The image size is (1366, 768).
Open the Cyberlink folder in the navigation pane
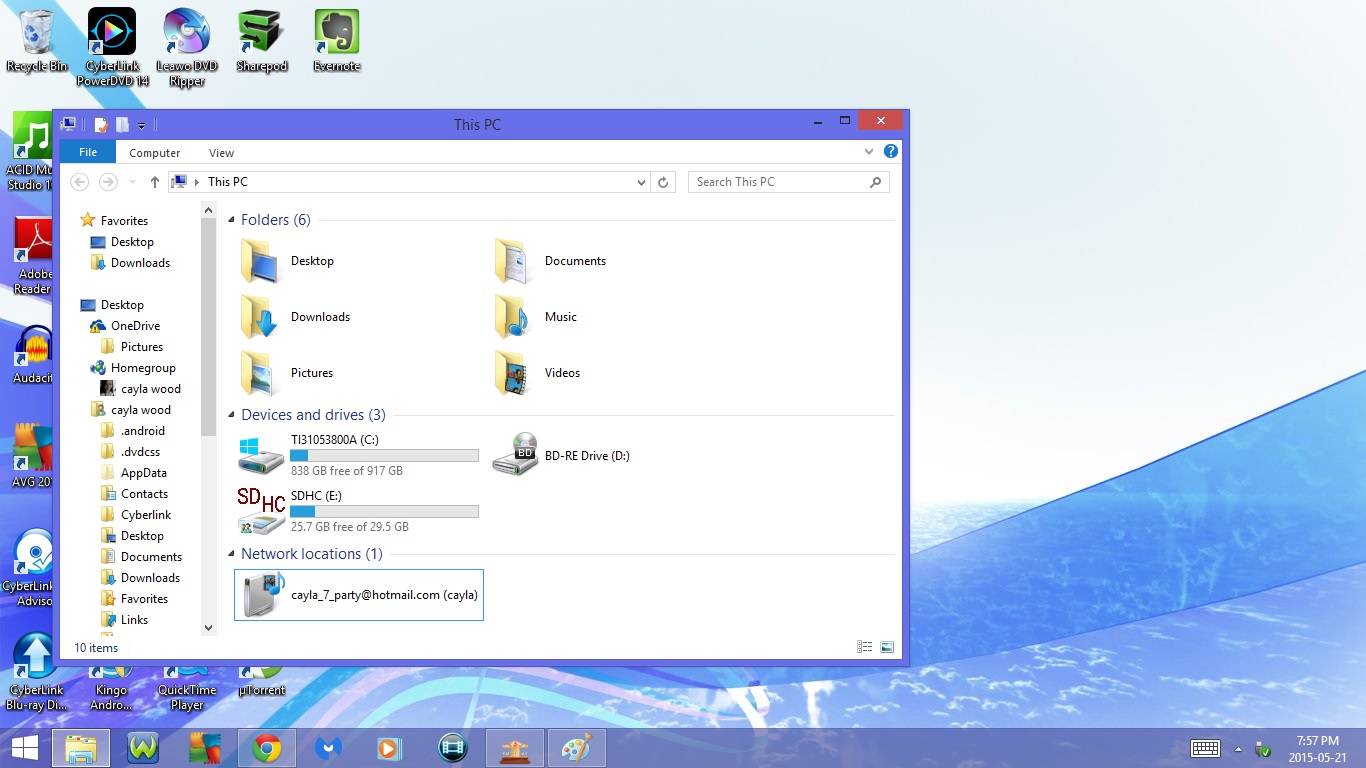136,515
